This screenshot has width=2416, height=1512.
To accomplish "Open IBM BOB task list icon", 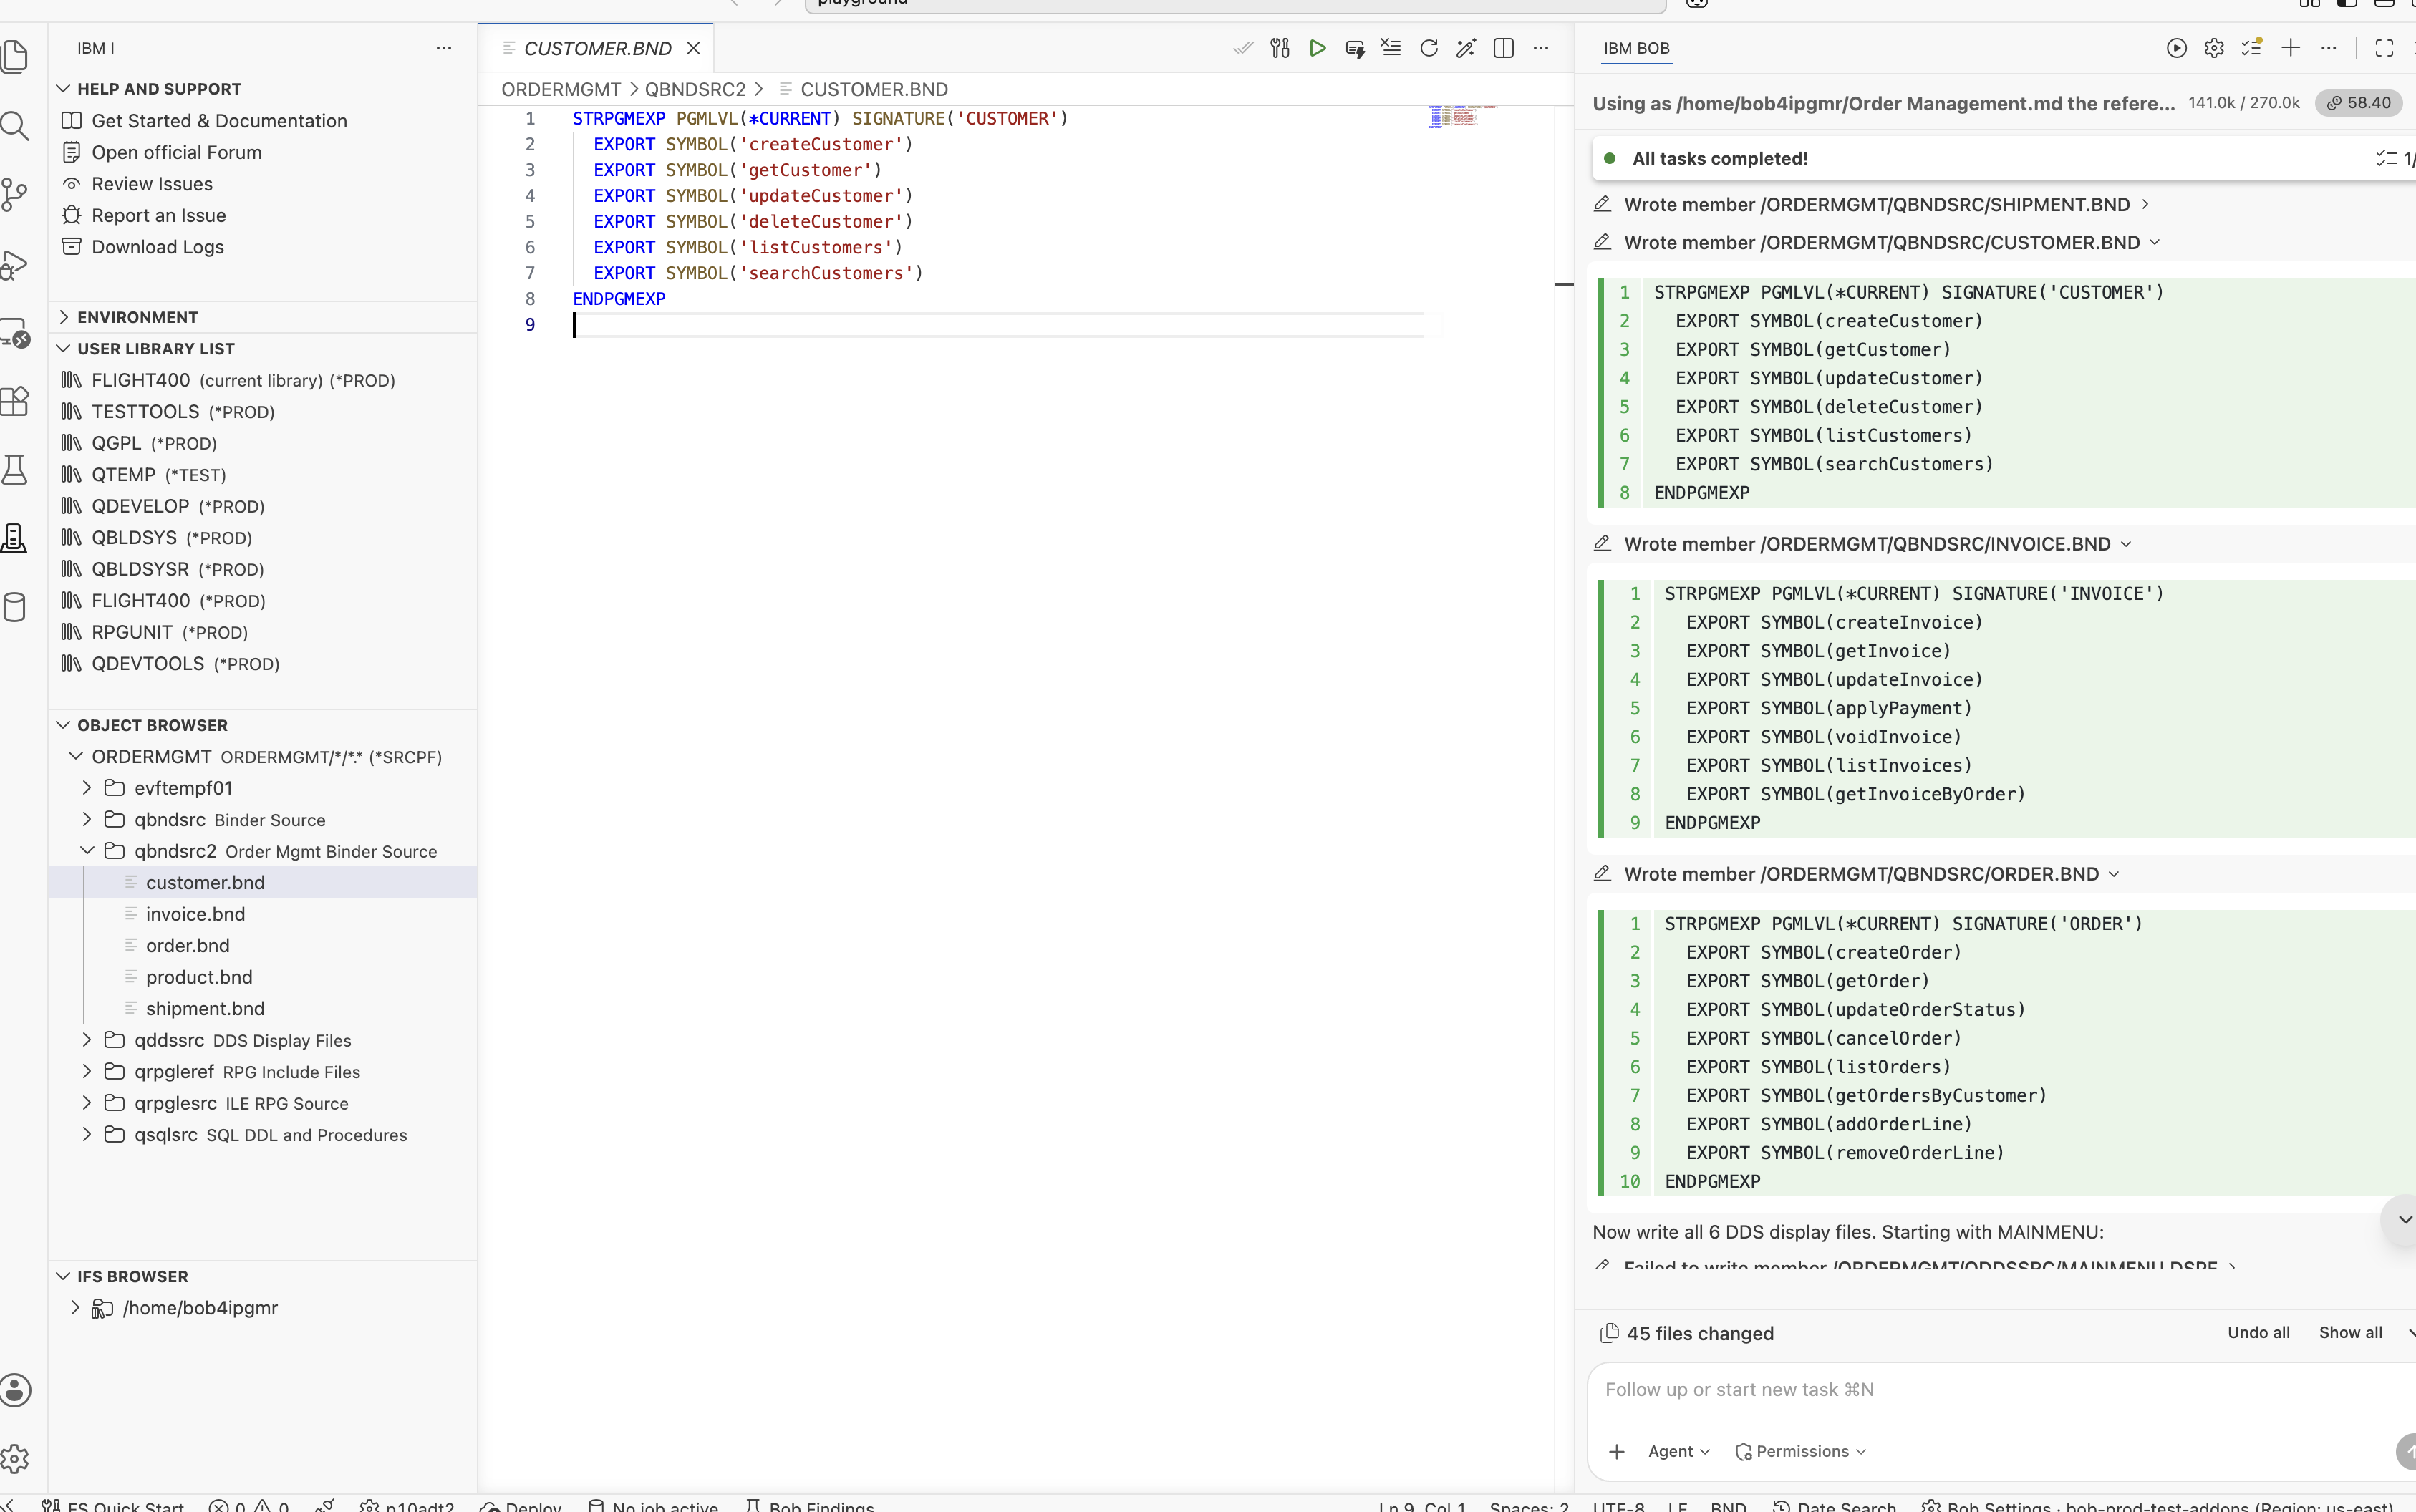I will pos(2252,48).
